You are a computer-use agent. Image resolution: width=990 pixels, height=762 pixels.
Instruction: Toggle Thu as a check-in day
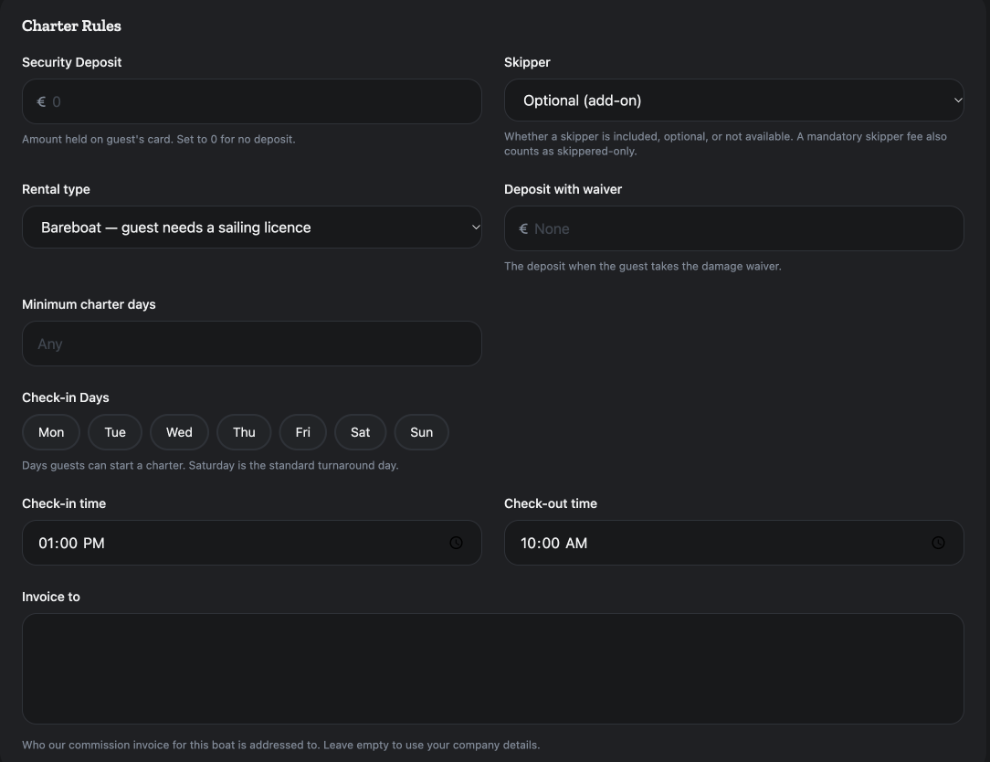(244, 432)
